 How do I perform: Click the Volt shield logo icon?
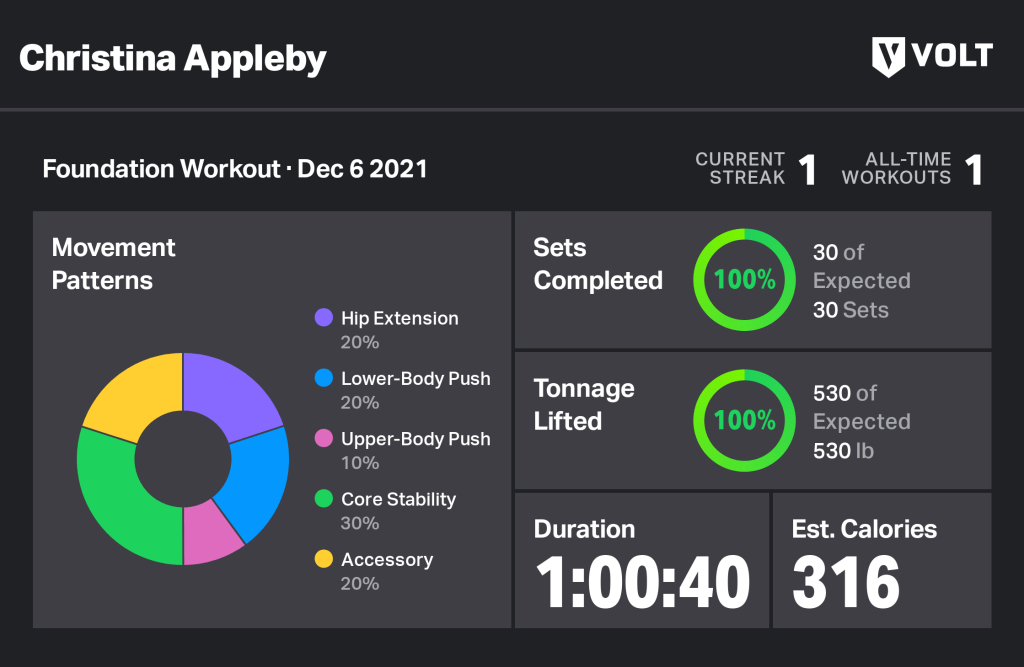point(889,56)
